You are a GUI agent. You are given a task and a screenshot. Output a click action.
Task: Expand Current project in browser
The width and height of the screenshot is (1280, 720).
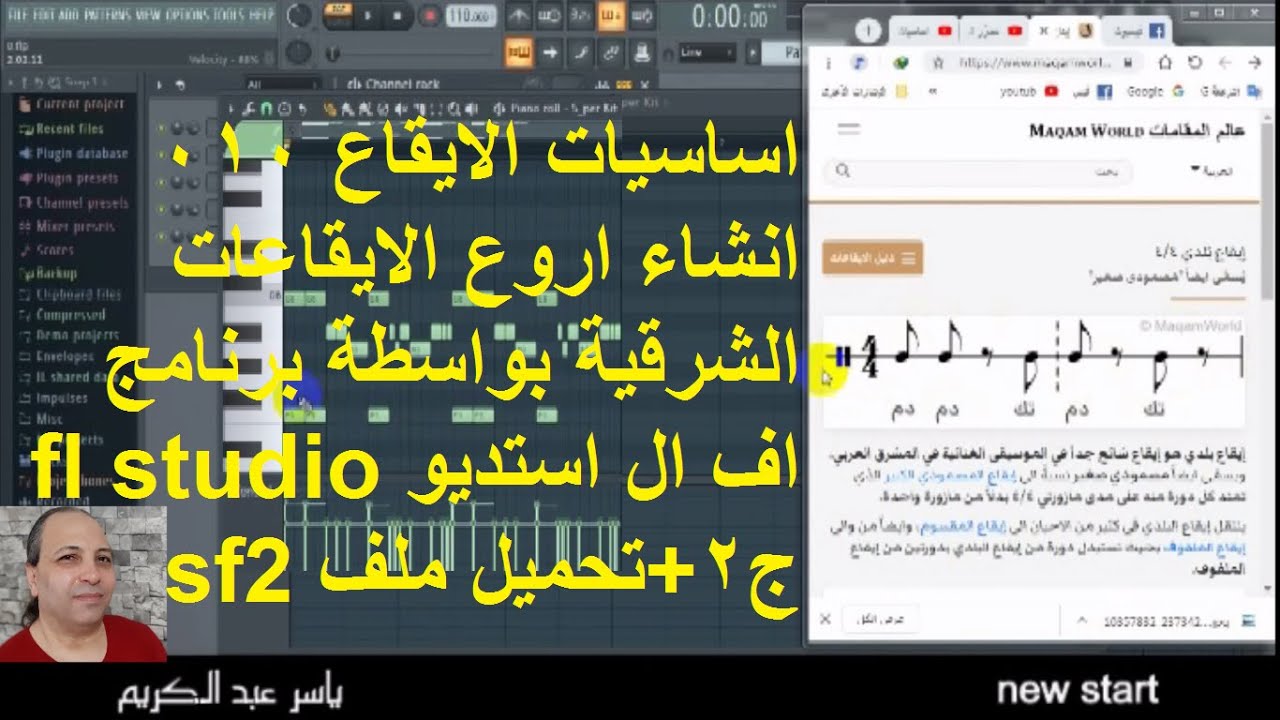tap(71, 104)
